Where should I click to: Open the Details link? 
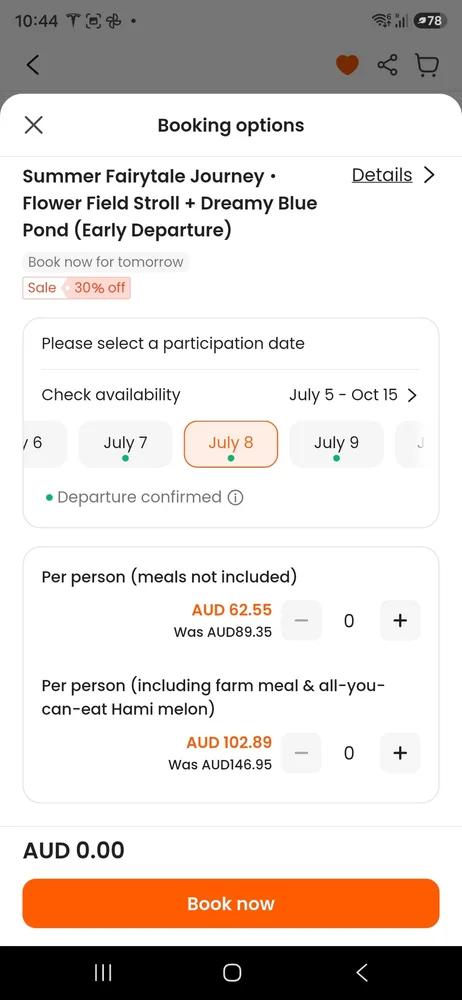382,175
